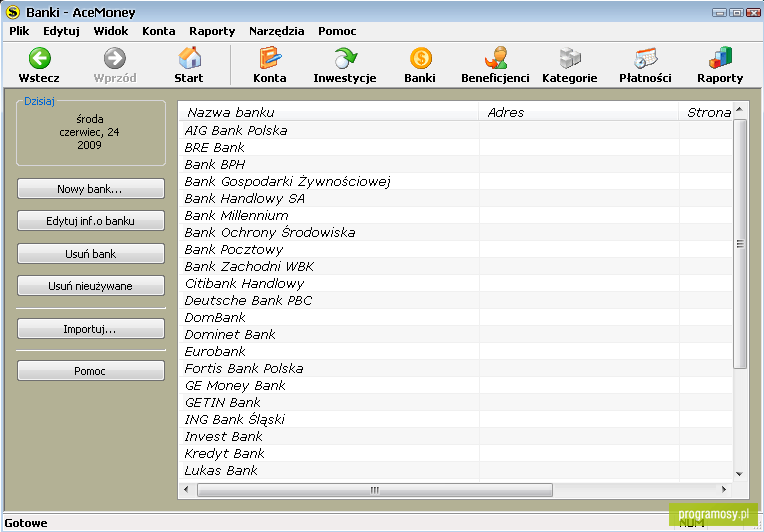This screenshot has height=532, width=764.
Task: Click the vertical scrollbar down arrow
Action: (x=740, y=474)
